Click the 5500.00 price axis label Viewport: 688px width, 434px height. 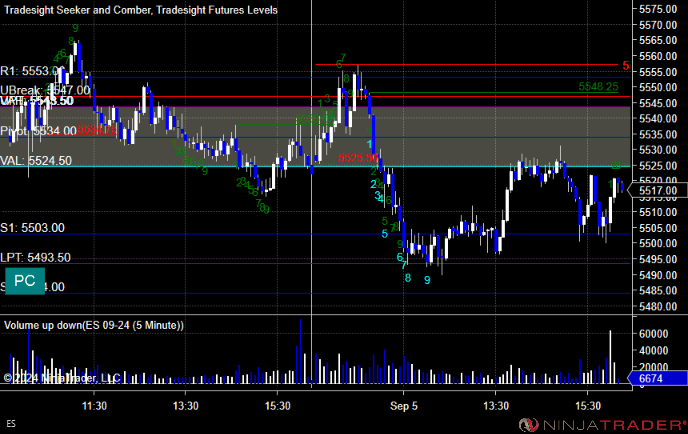[658, 244]
